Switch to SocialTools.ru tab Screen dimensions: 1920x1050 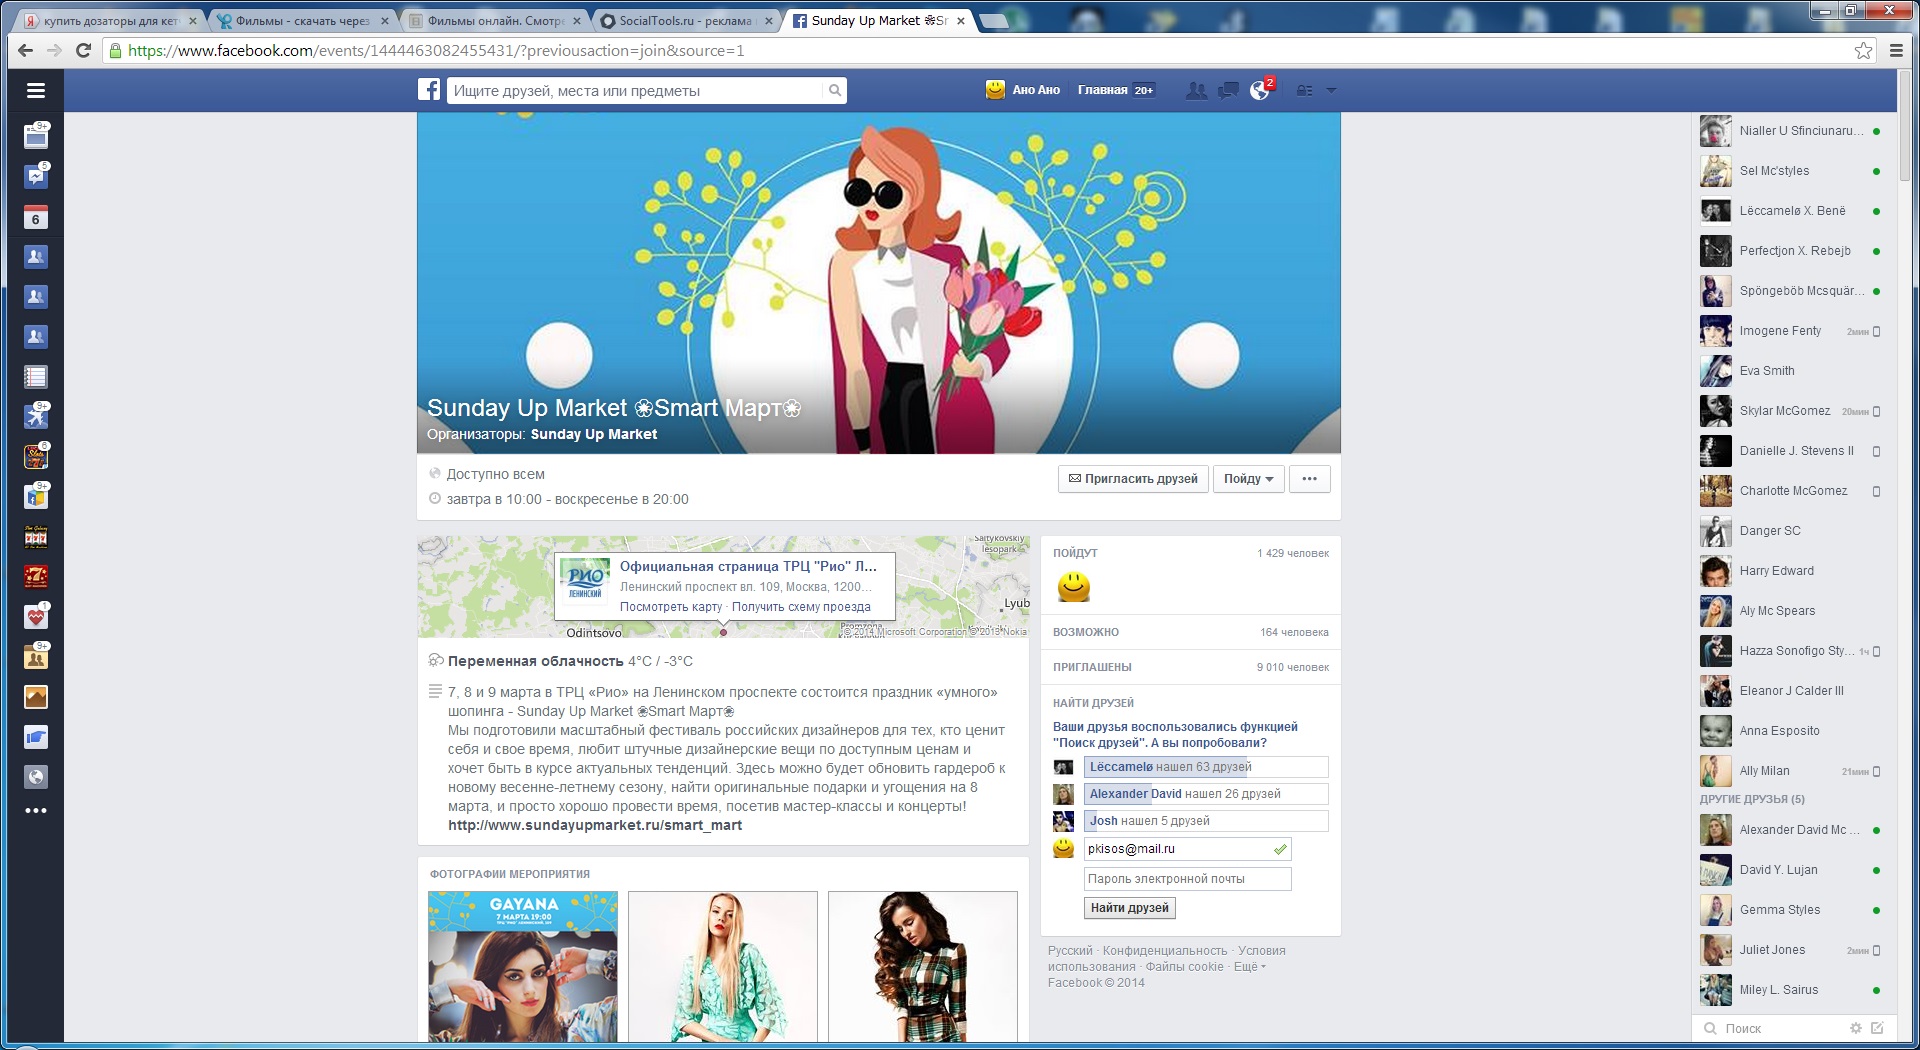point(686,21)
